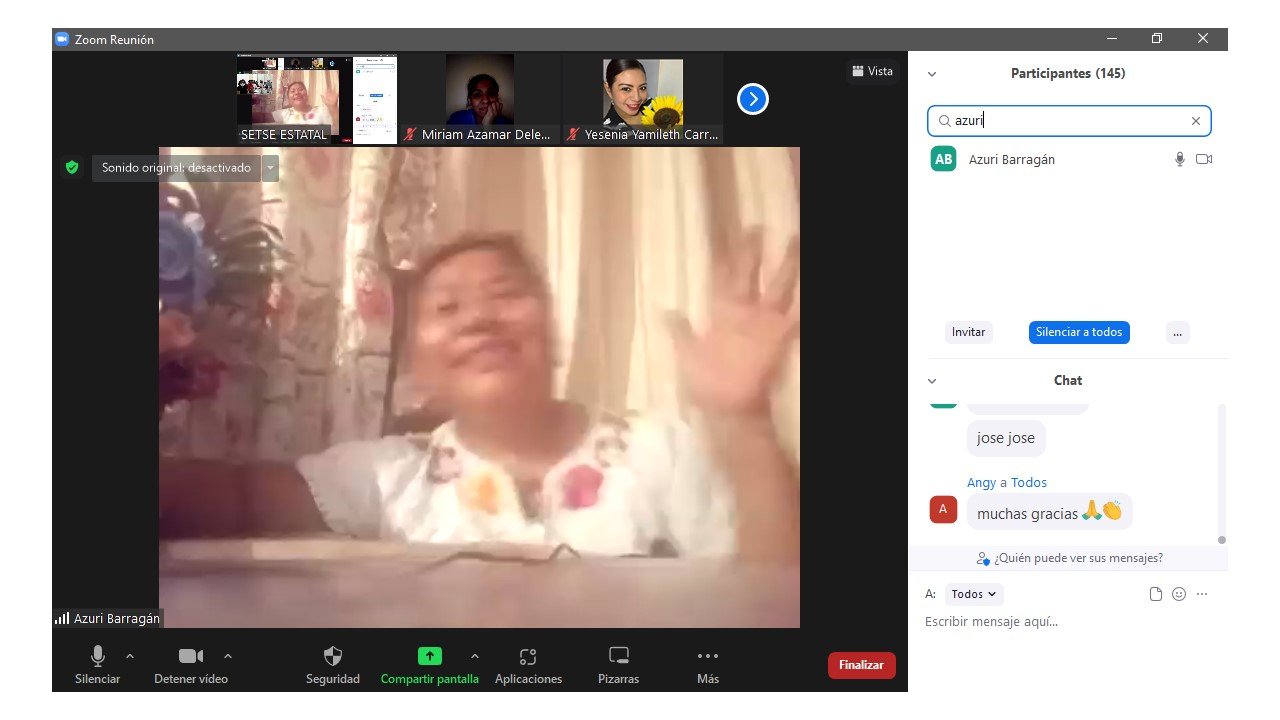Image resolution: width=1280 pixels, height=720 pixels.
Task: Open the Seguridad shield options
Action: click(333, 665)
